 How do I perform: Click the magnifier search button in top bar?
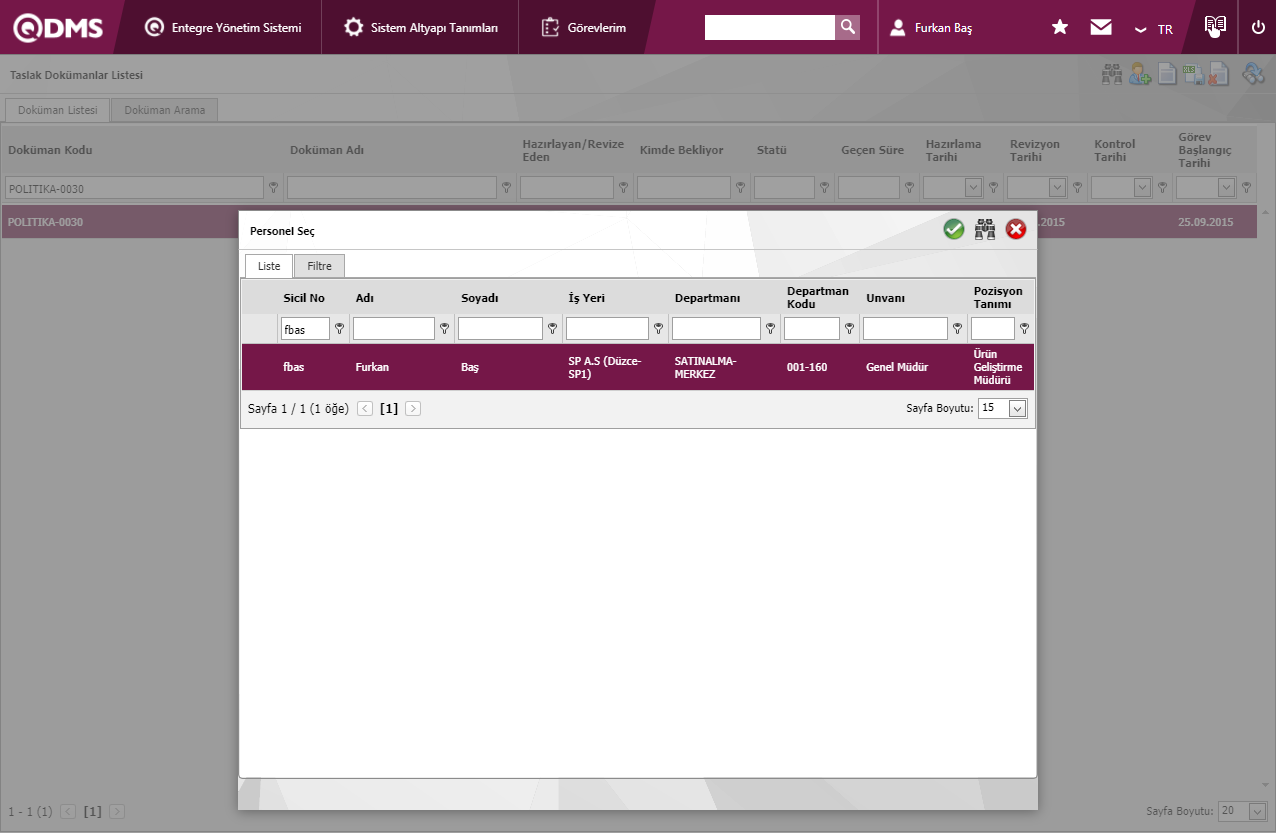847,27
